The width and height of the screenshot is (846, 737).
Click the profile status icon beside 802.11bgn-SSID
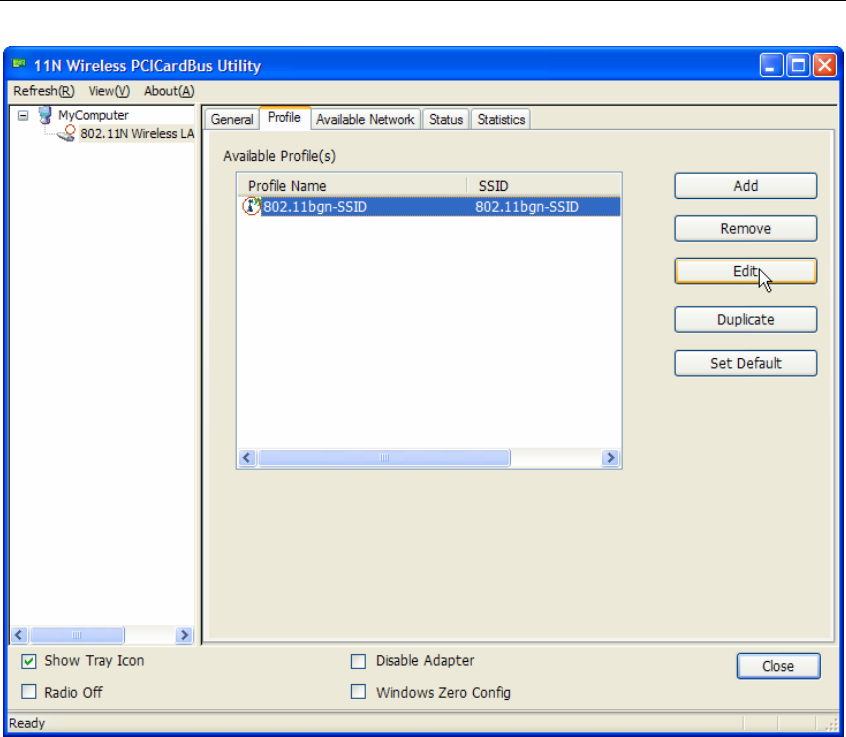point(251,206)
